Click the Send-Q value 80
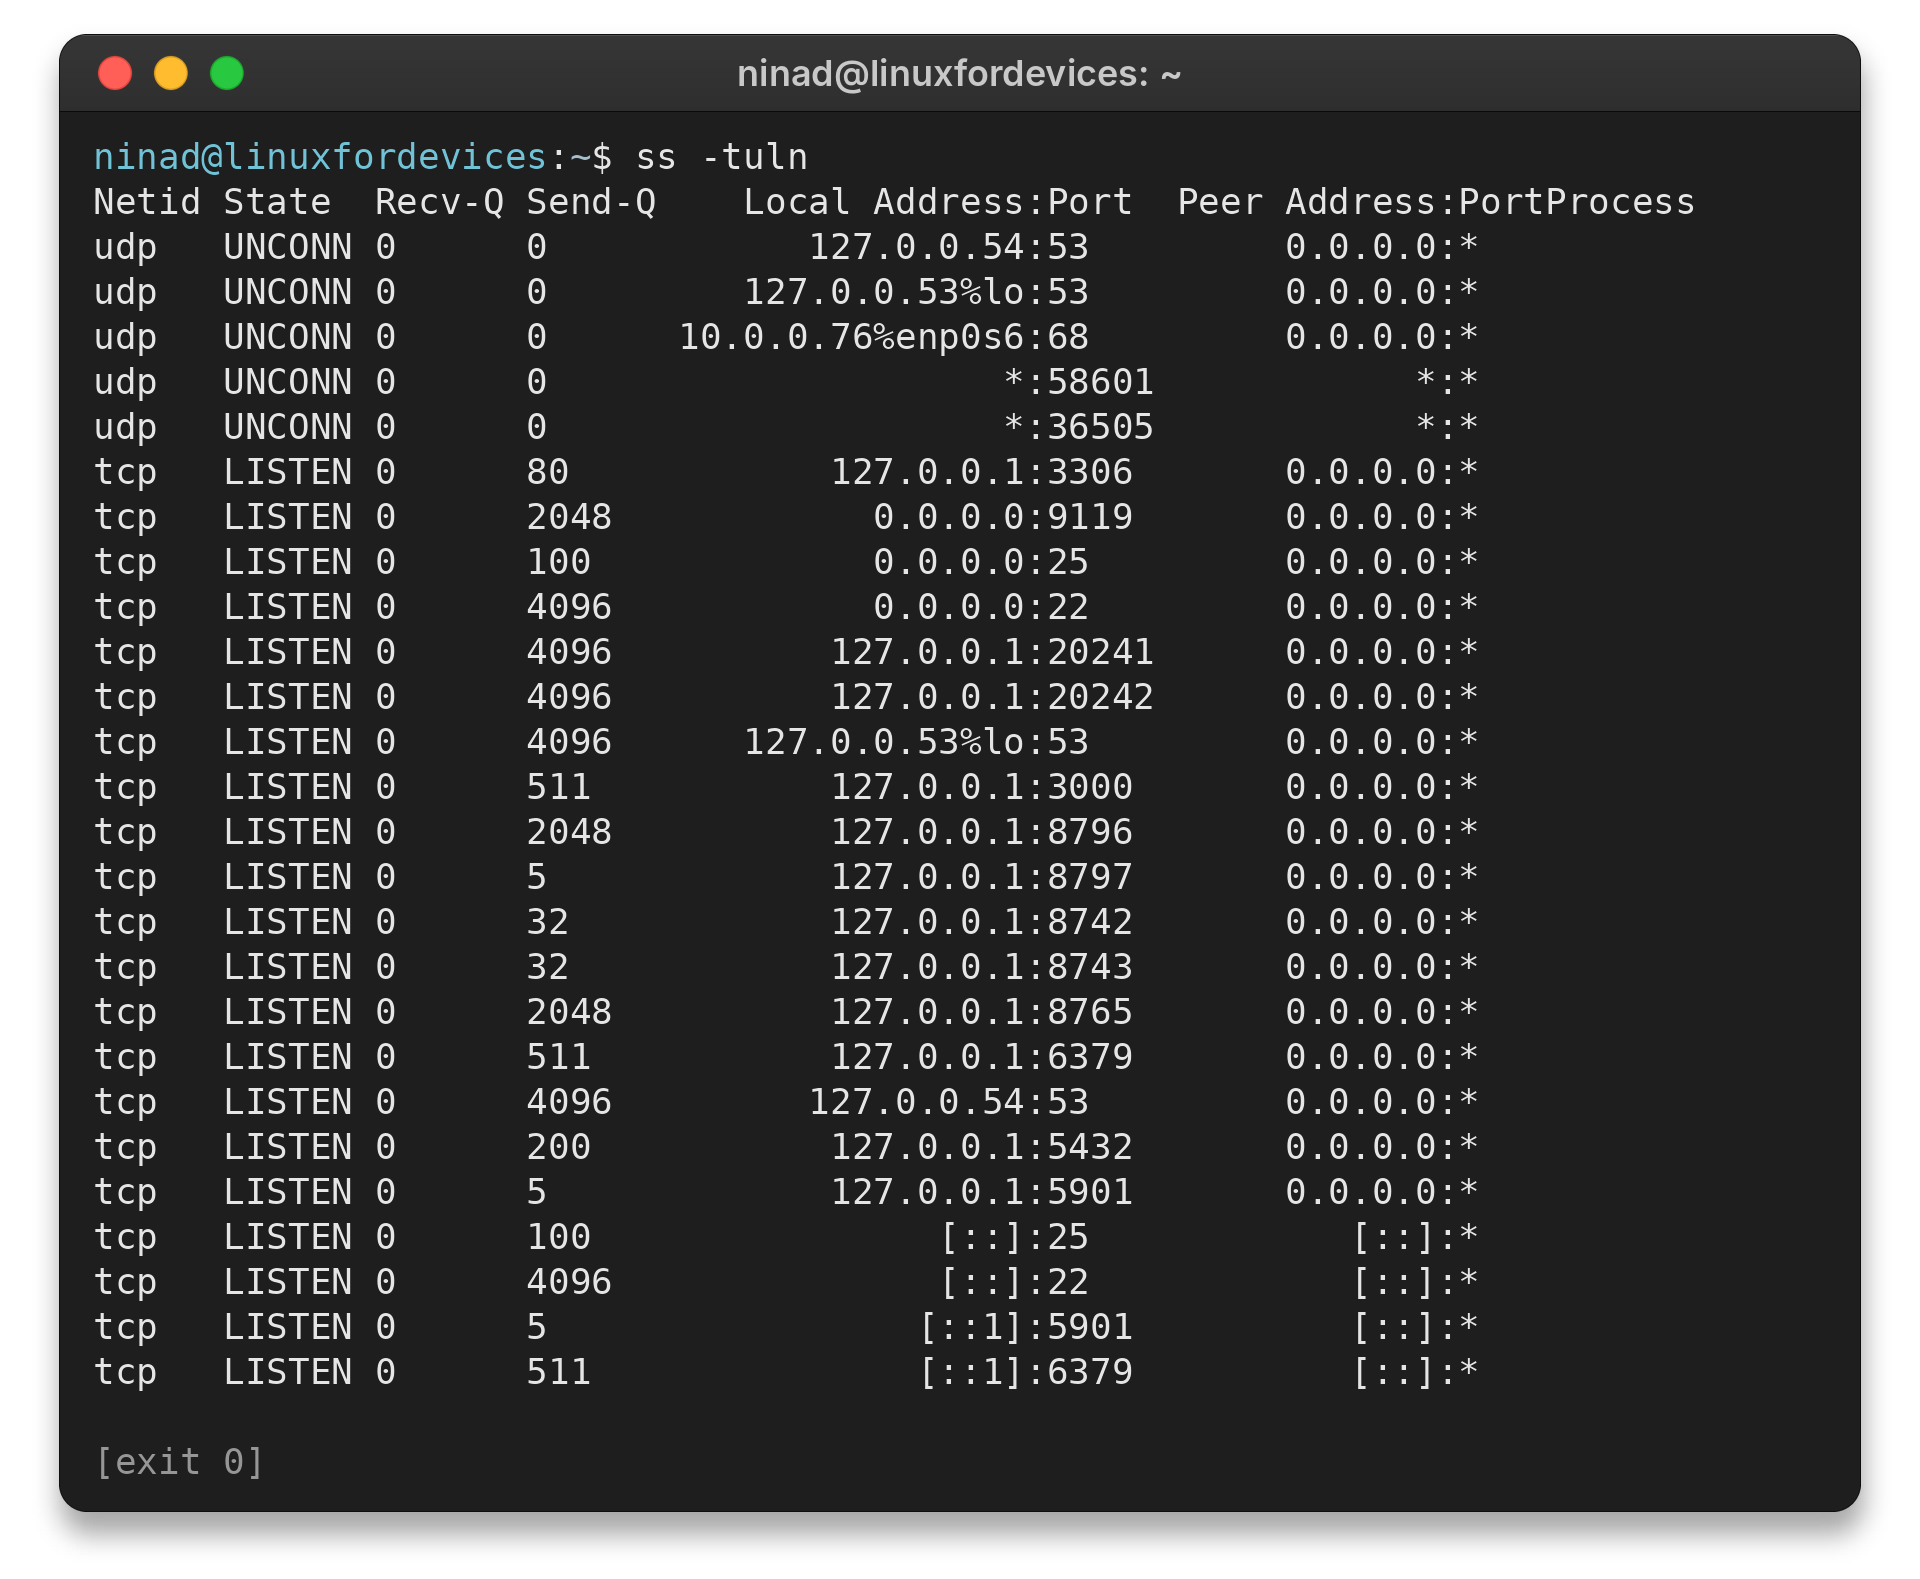1920x1579 pixels. (x=548, y=472)
